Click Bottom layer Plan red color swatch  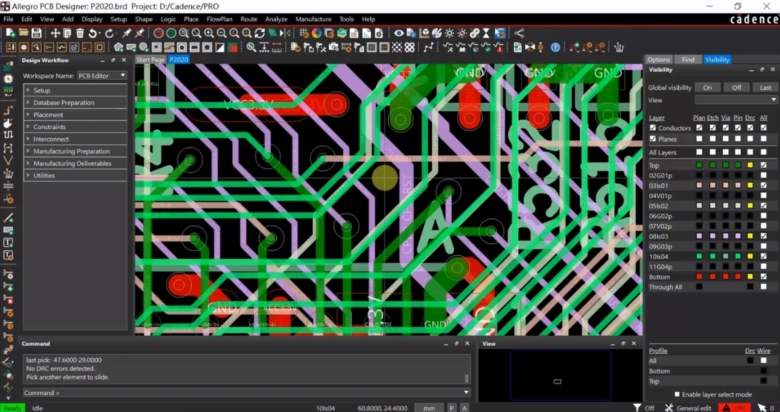(x=699, y=277)
